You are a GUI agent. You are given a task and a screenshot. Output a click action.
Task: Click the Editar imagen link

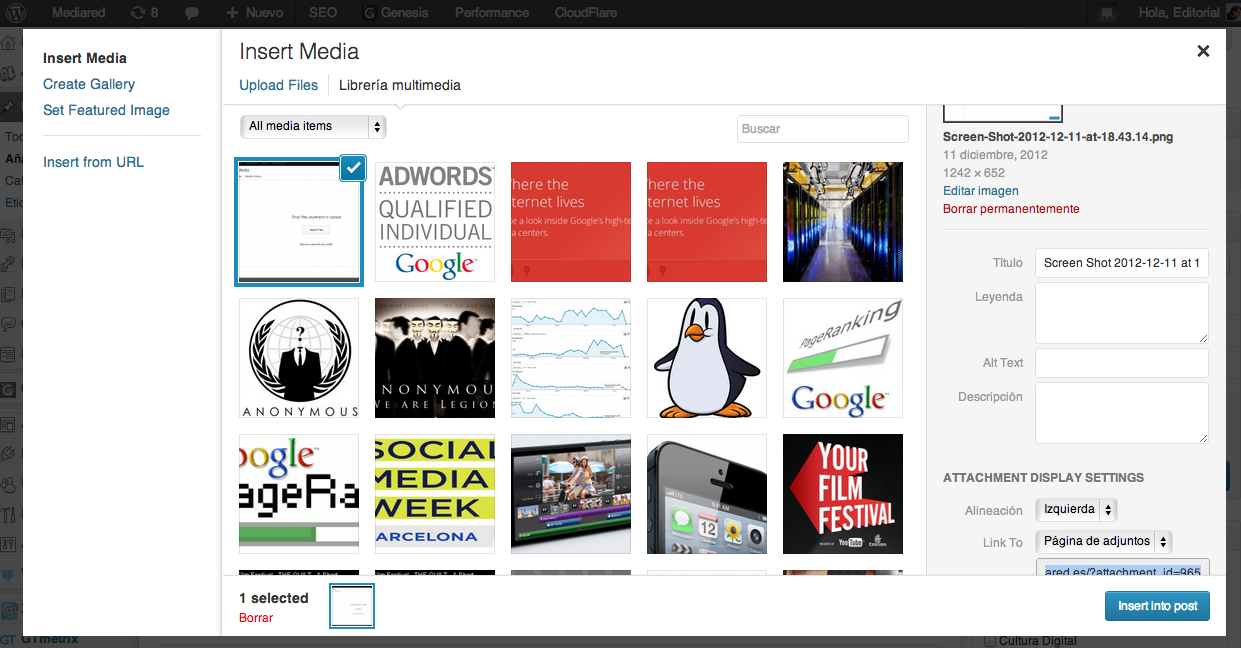[981, 190]
